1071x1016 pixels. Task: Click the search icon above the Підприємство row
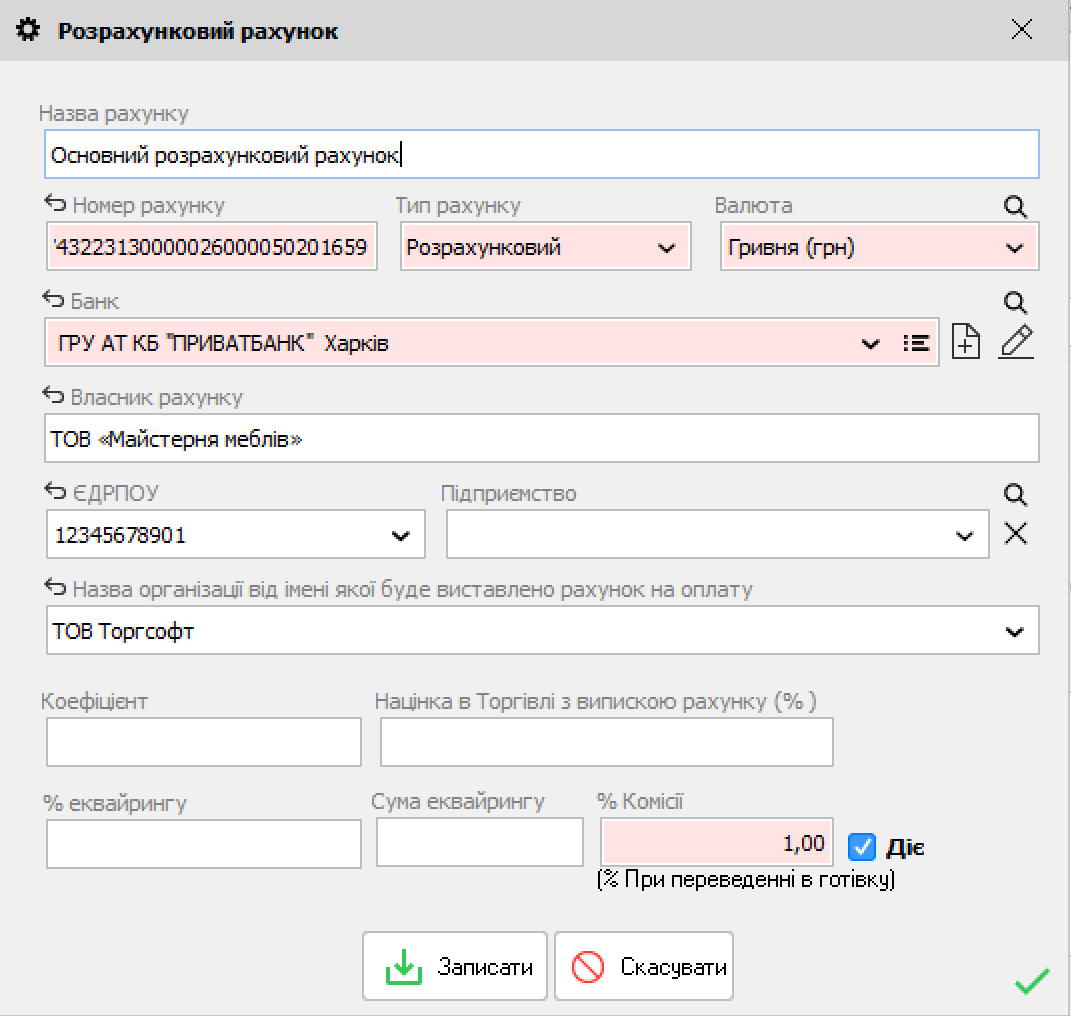pyautogui.click(x=1015, y=495)
